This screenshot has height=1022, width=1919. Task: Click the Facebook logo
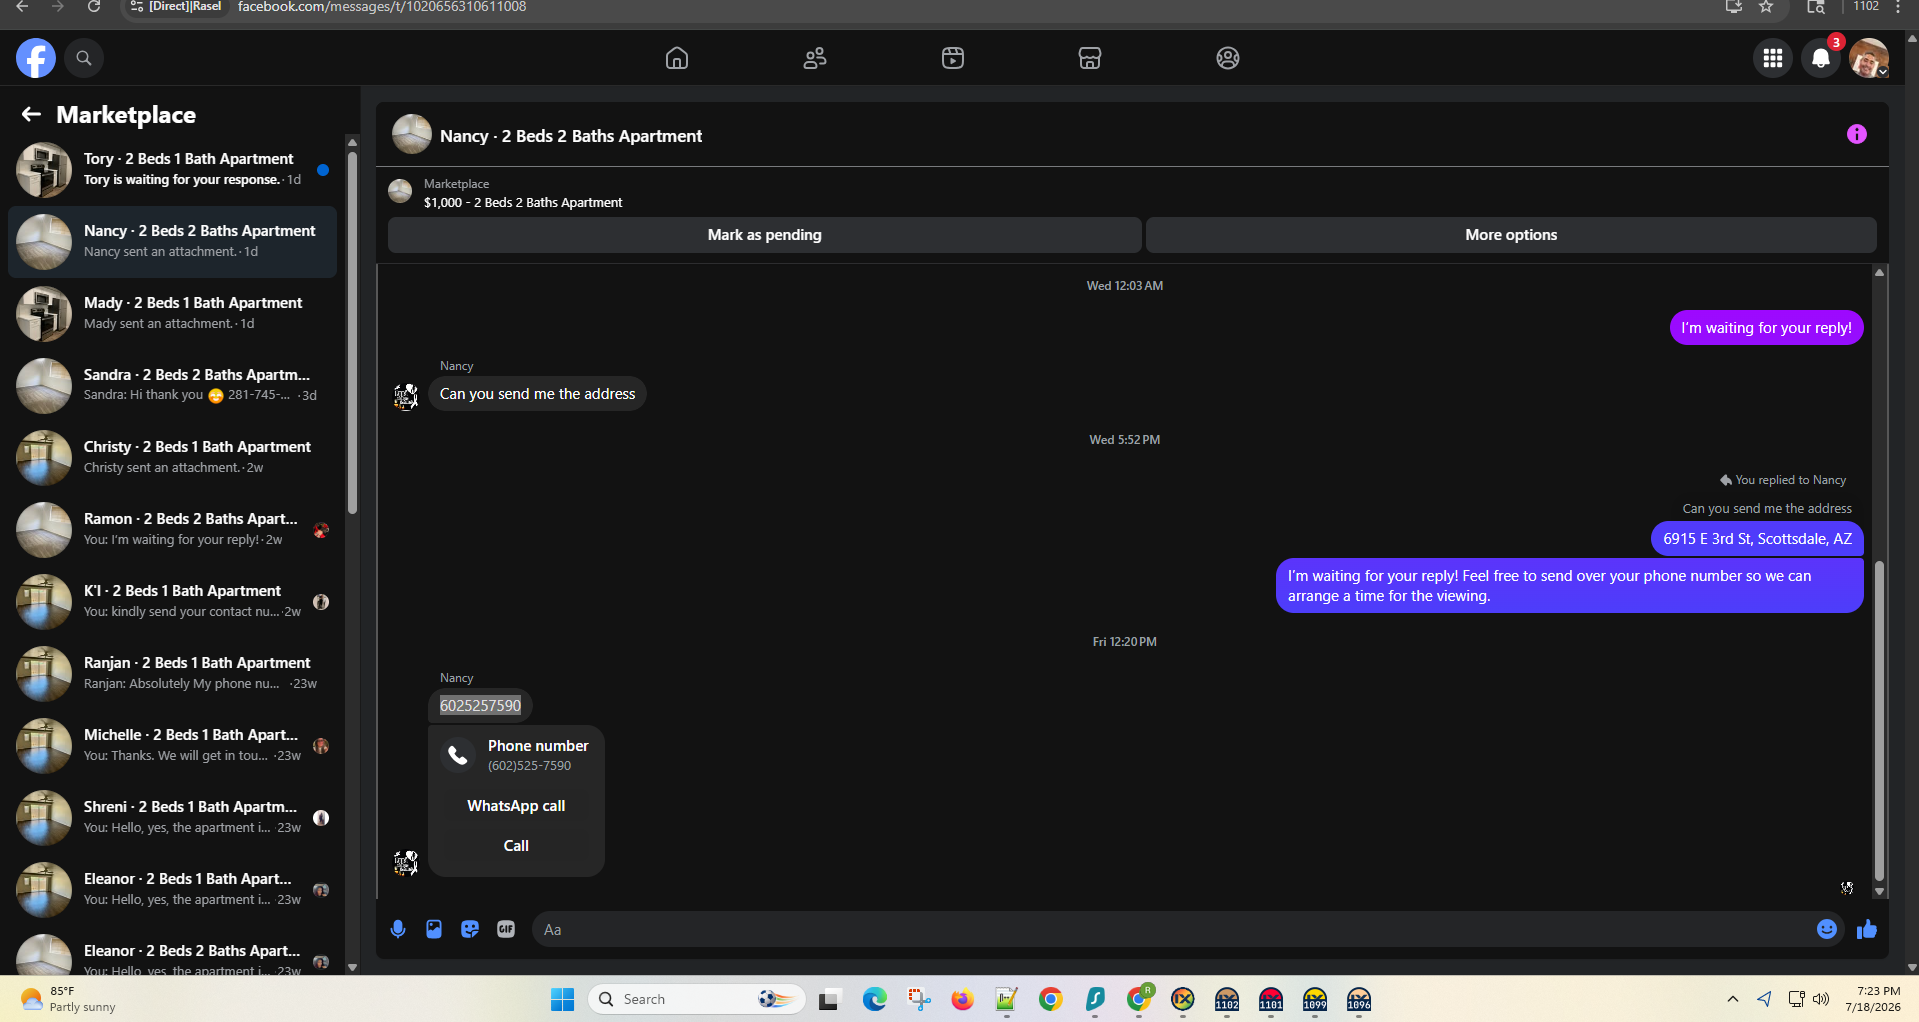(x=36, y=58)
